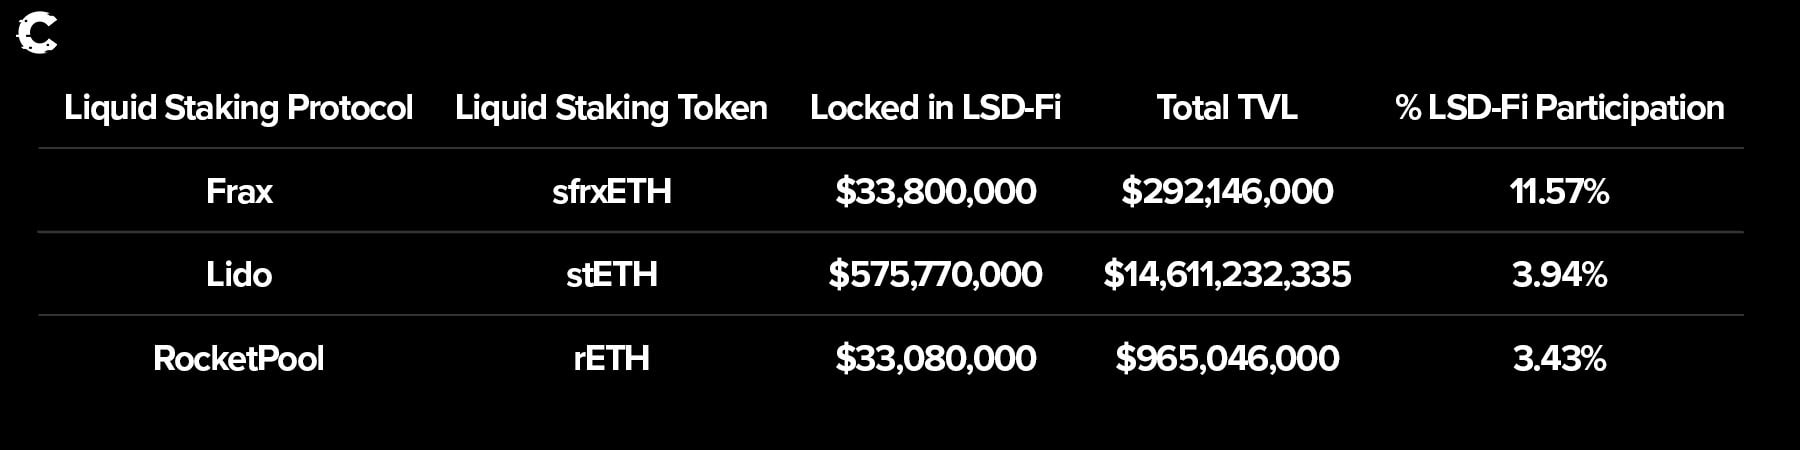Click the $292,146,000 total TVL cell
1800x450 pixels.
tap(1227, 191)
